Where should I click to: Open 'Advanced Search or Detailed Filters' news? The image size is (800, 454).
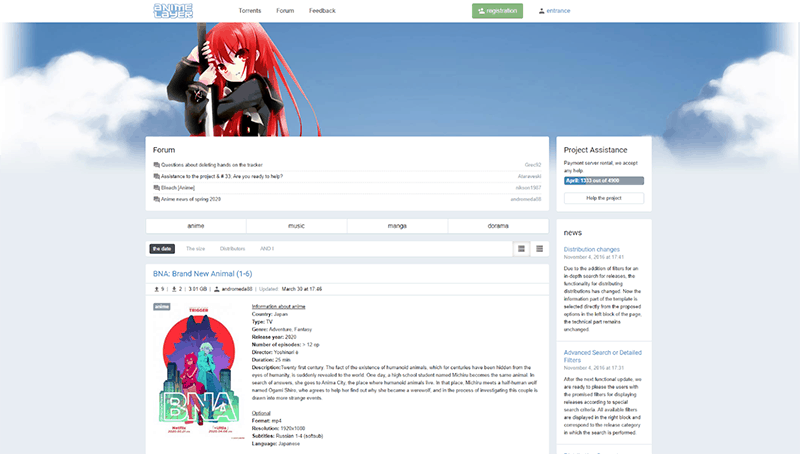(x=603, y=356)
